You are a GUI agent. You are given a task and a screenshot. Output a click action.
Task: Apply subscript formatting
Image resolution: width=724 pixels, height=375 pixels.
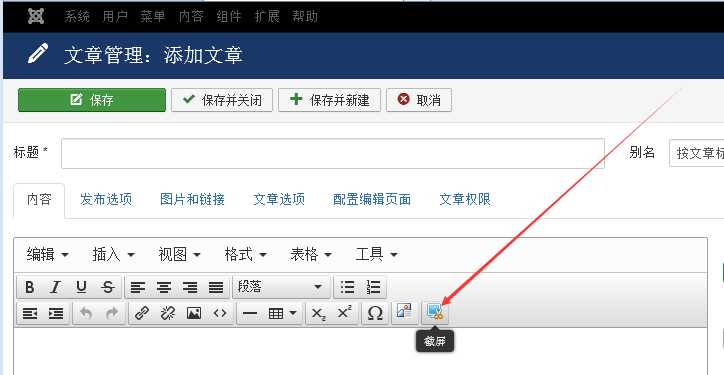tap(319, 314)
